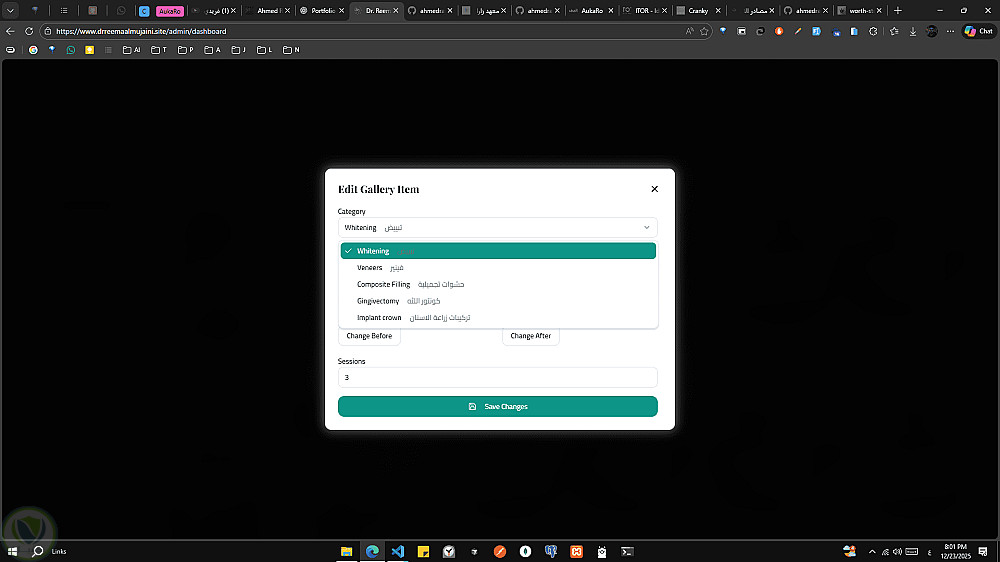
Task: Open the A bookmarks folder
Action: 212,50
